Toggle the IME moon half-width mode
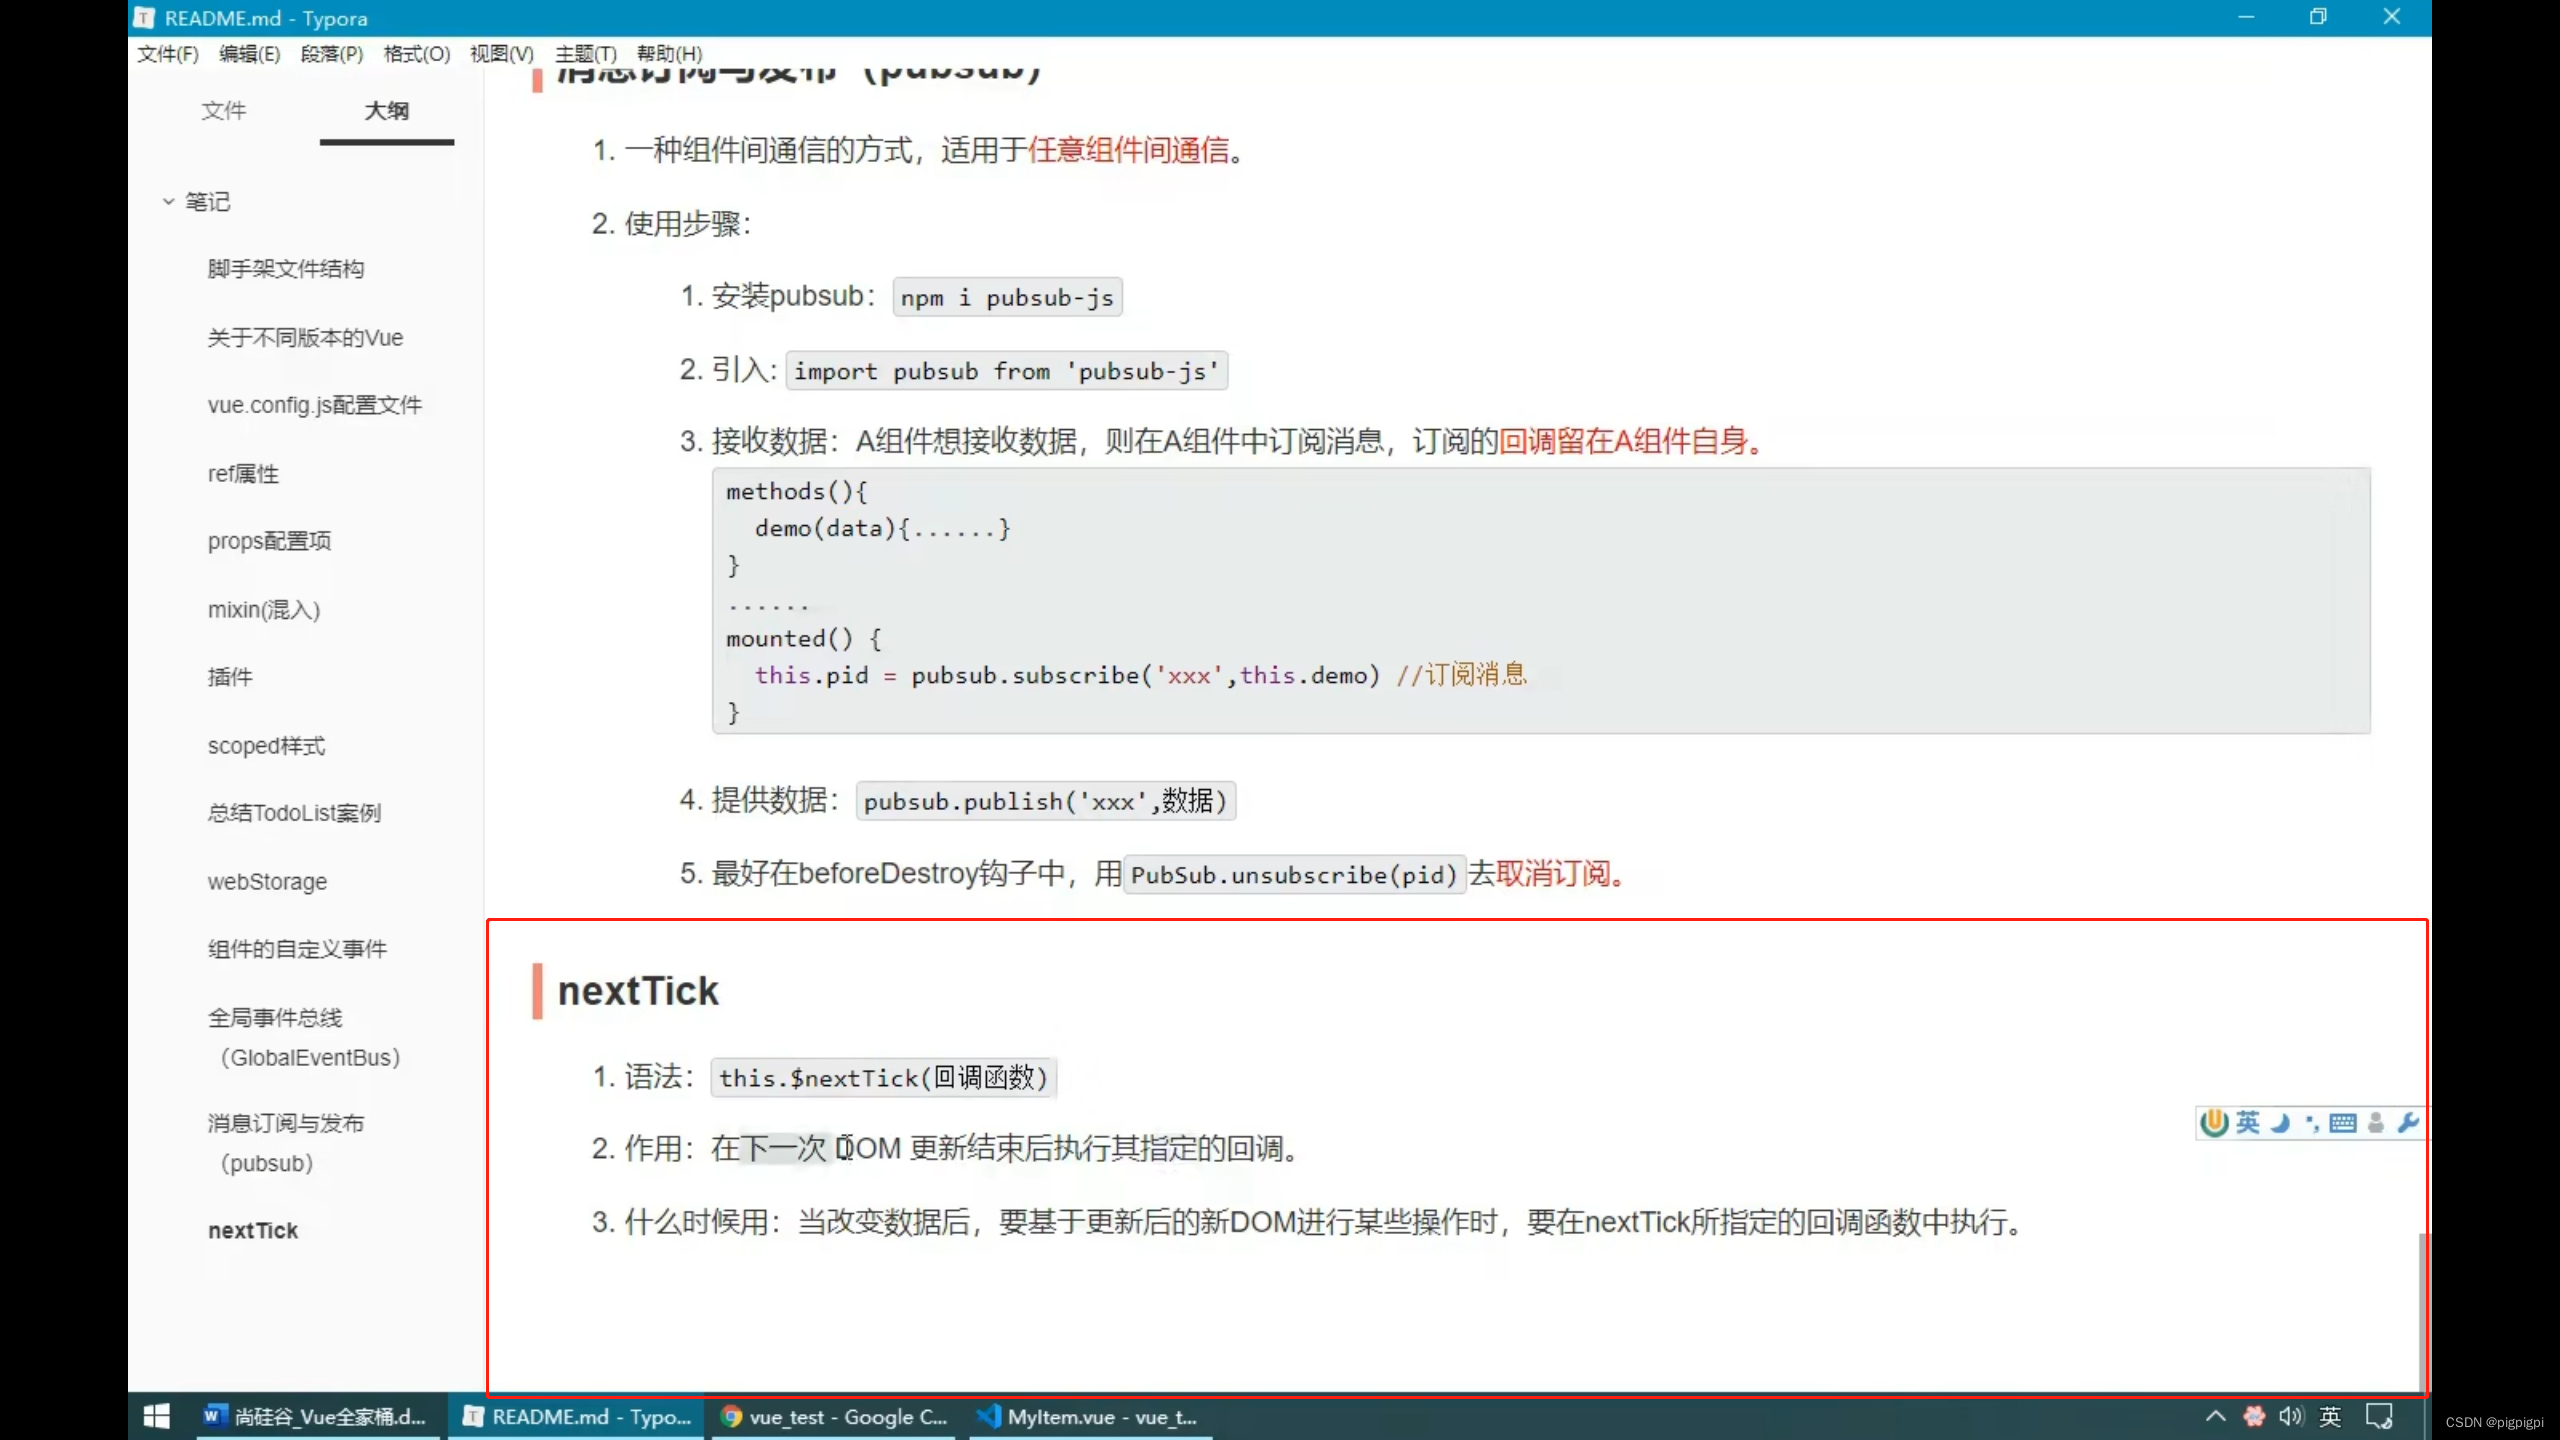This screenshot has height=1440, width=2560. pos(2281,1123)
